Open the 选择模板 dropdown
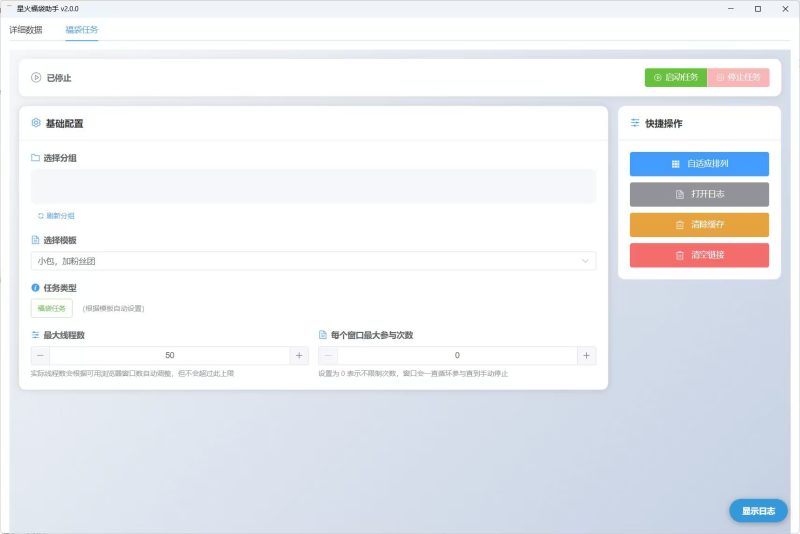Screen dimensions: 800x534 click(313, 261)
